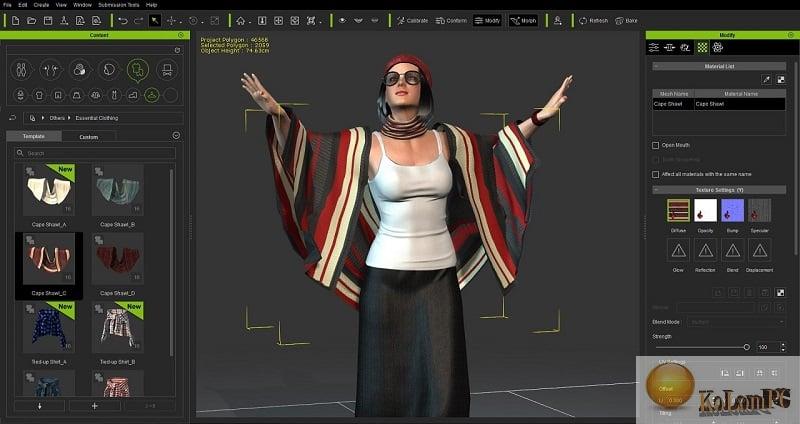
Task: Activate the Rotate tool icon
Action: tap(193, 21)
